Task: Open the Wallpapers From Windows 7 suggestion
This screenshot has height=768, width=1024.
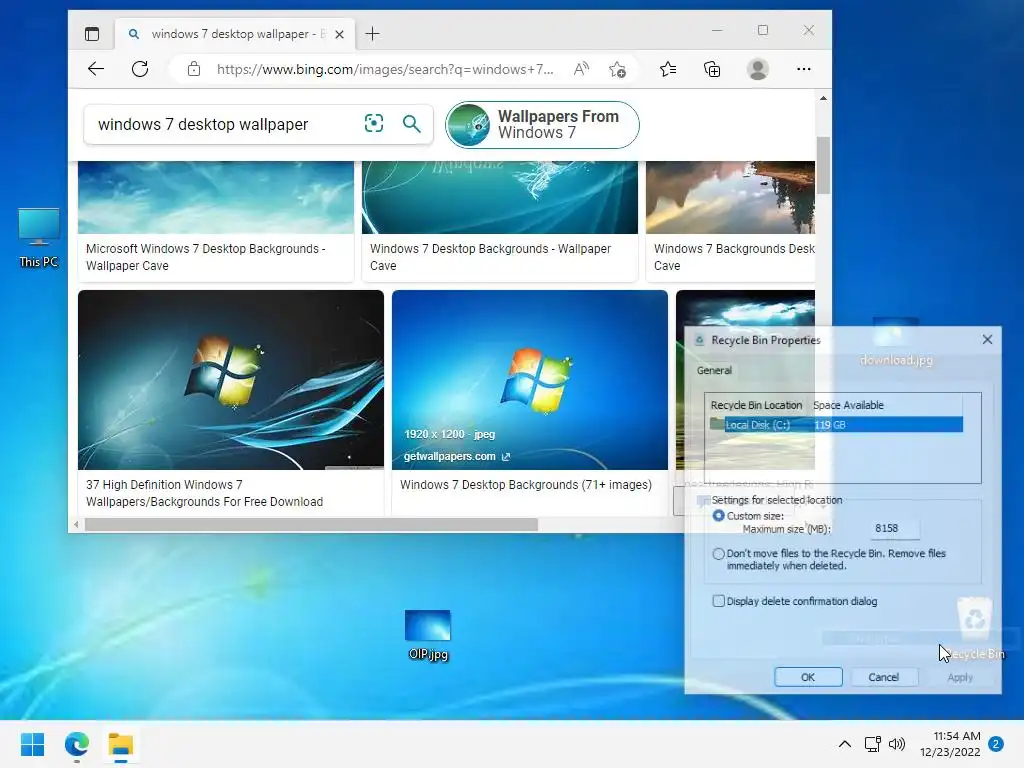Action: click(x=542, y=125)
